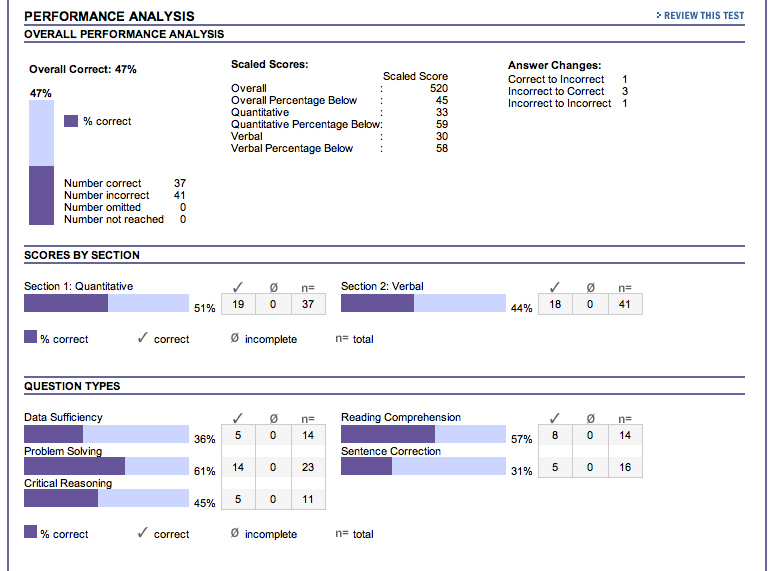781x571 pixels.
Task: Click the Problem Solving correct cell 14
Action: [238, 467]
